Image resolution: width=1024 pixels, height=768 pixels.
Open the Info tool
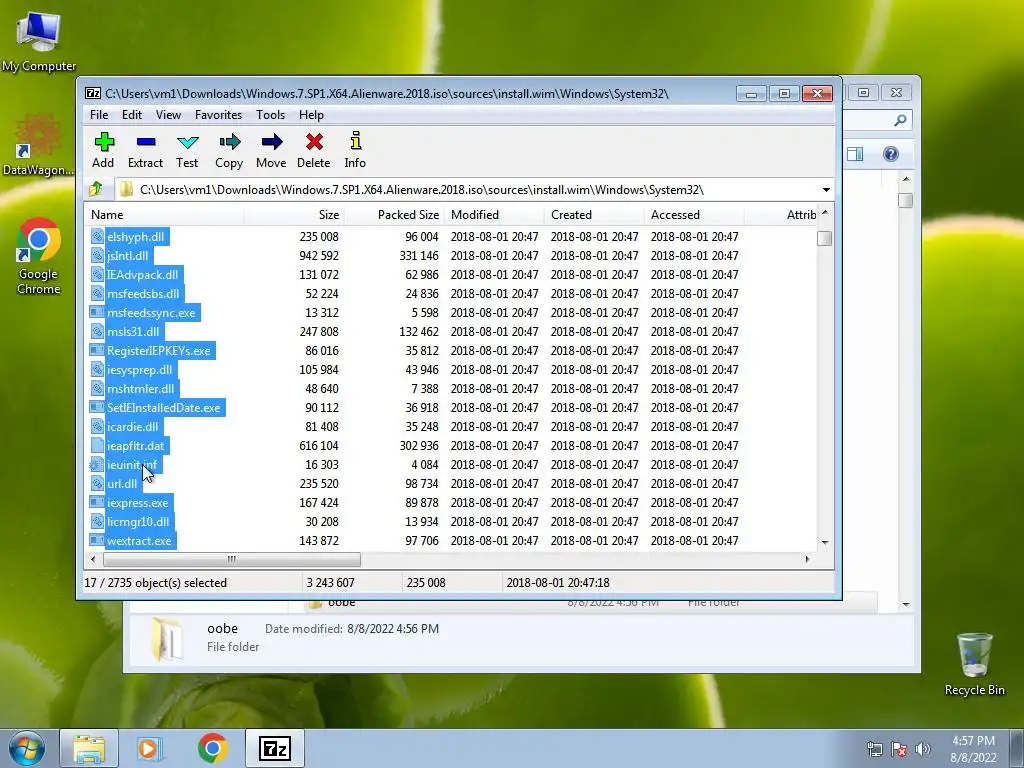(355, 141)
